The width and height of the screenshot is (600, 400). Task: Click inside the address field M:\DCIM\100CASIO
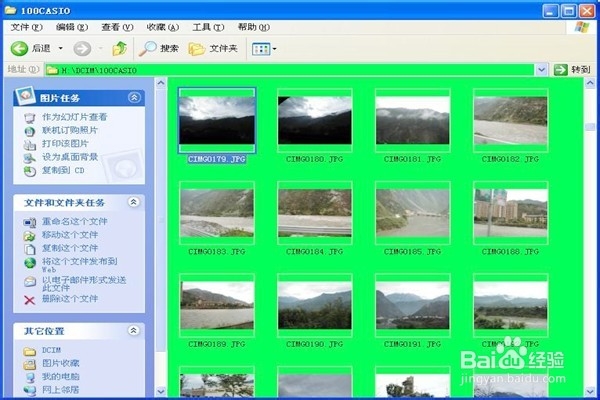point(290,70)
